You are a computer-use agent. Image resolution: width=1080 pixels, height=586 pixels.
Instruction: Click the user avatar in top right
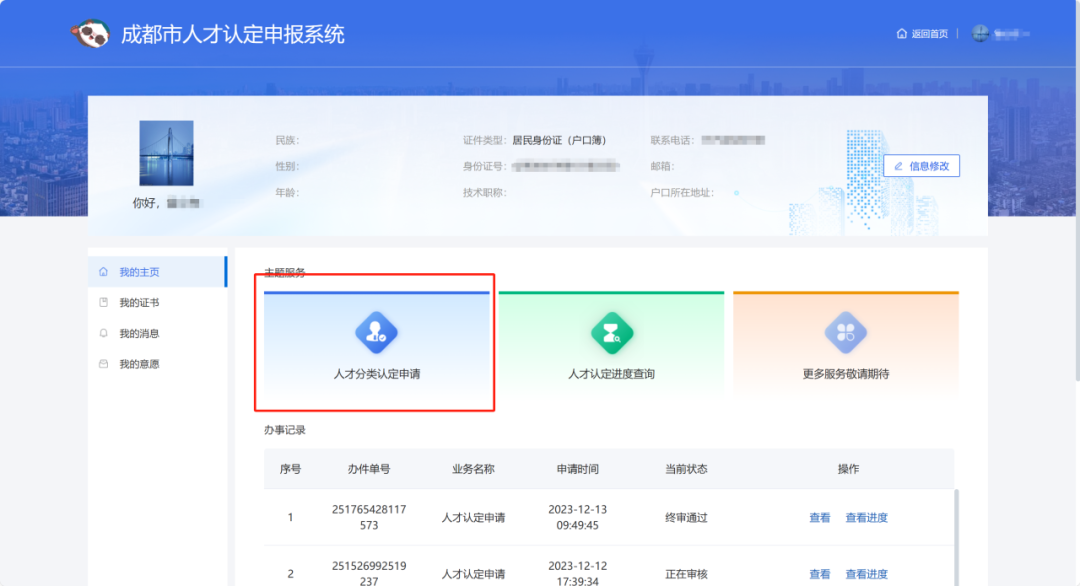tap(980, 34)
